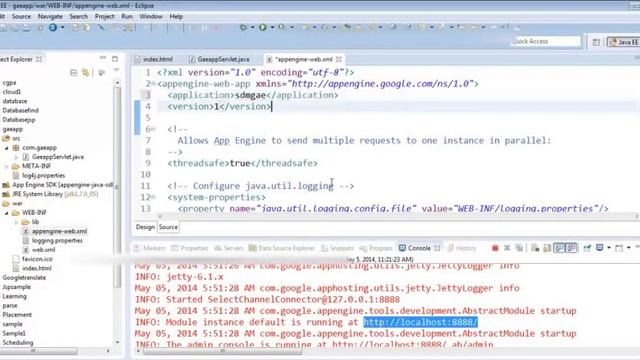The height and width of the screenshot is (360, 640).
Task: Click the Console horizontal scrollbar
Action: (x=222, y=351)
